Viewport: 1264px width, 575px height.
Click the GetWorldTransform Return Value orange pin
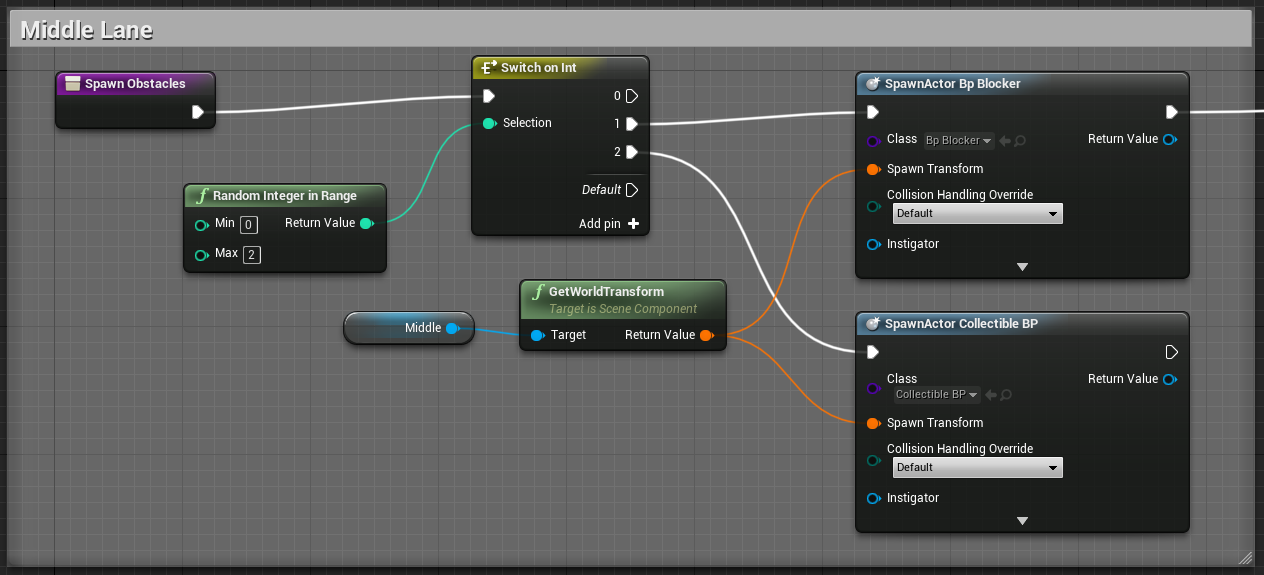(x=706, y=335)
